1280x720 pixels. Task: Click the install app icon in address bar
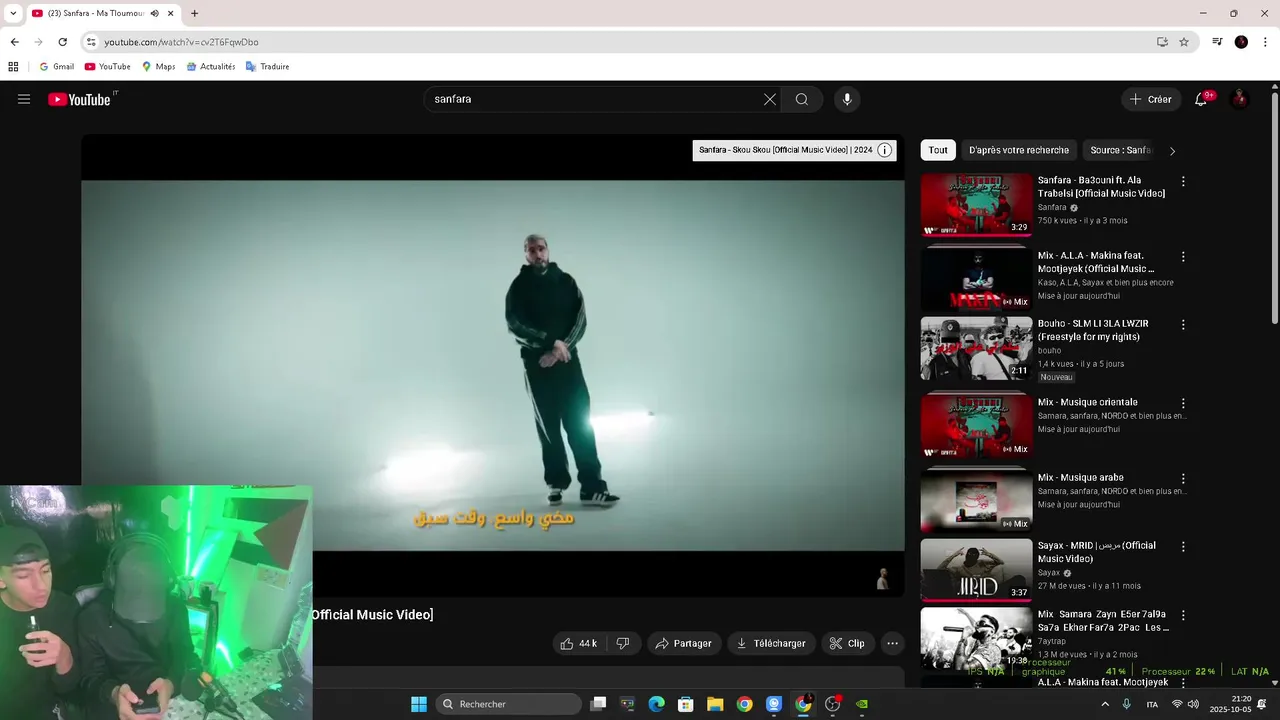tap(1162, 42)
